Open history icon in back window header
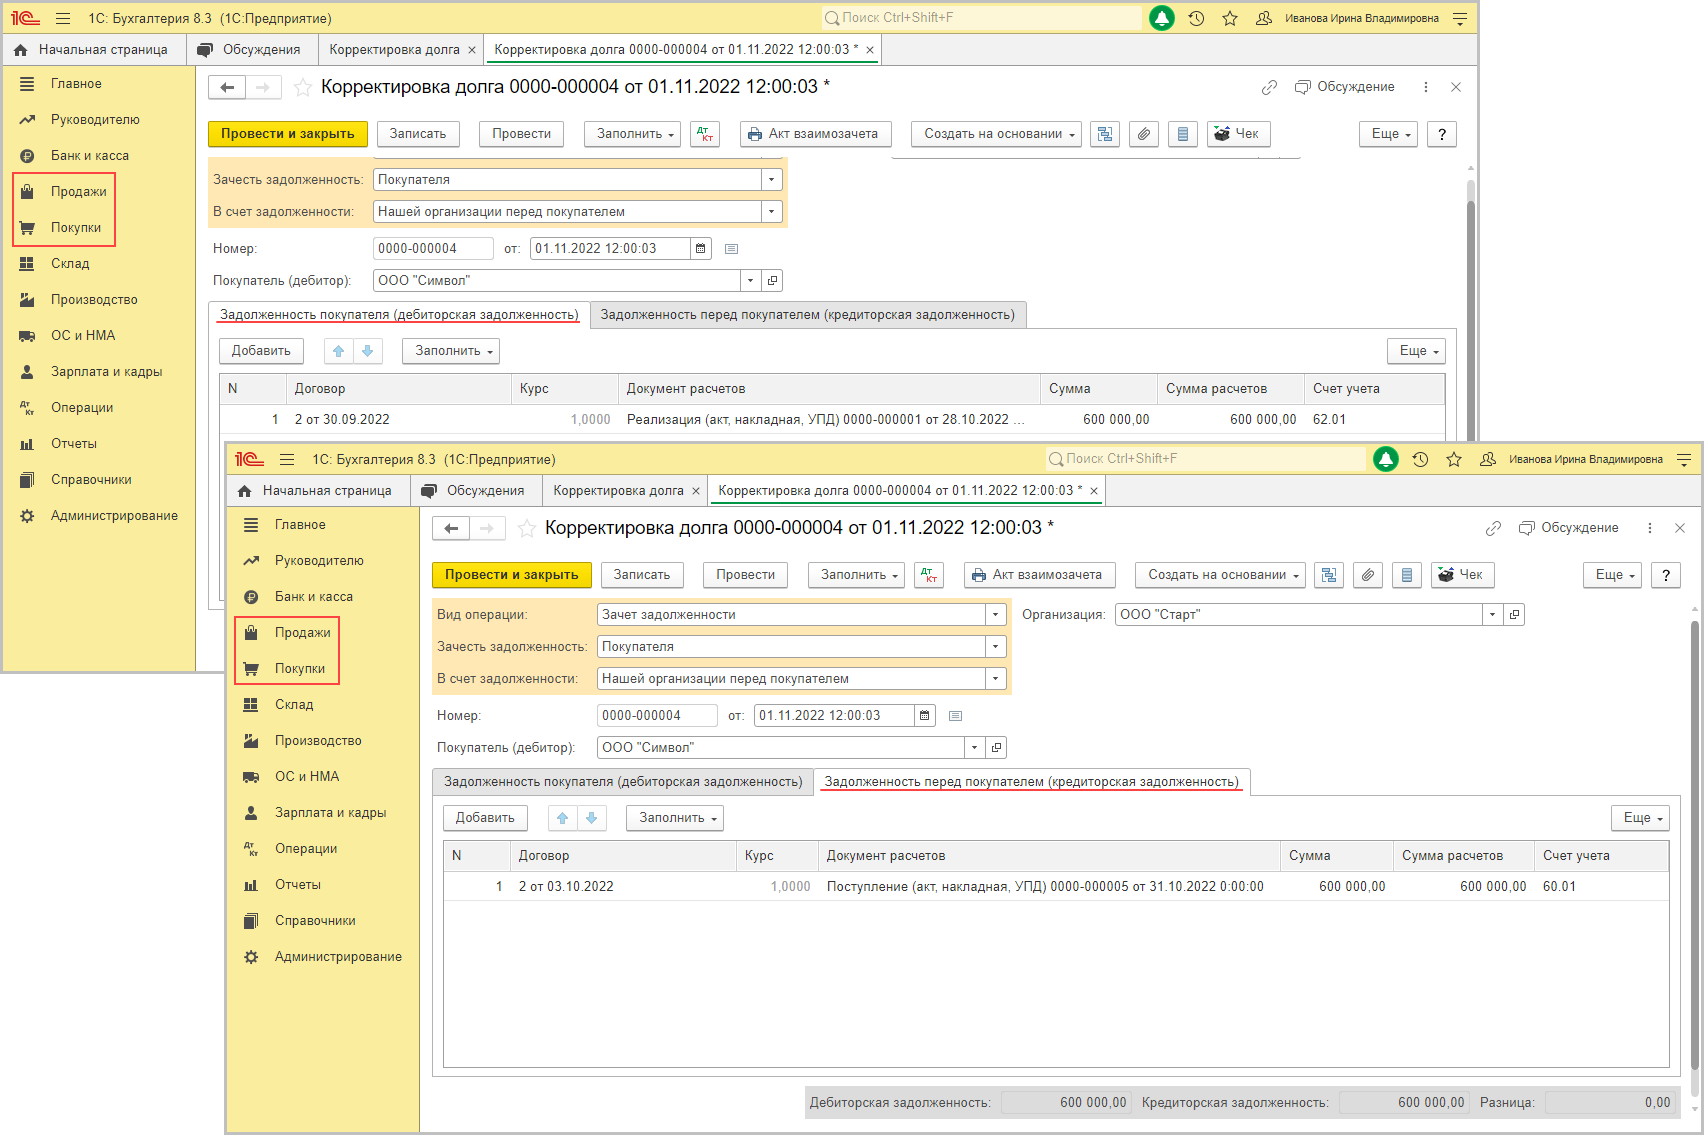Viewport: 1704px width, 1135px height. (x=1196, y=18)
